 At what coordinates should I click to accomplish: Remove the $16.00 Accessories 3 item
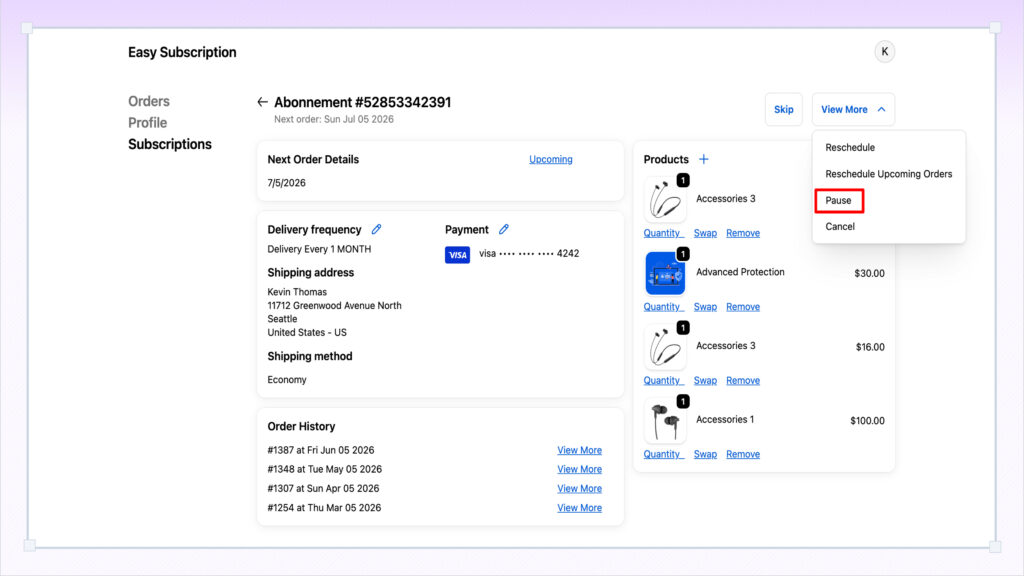point(743,380)
